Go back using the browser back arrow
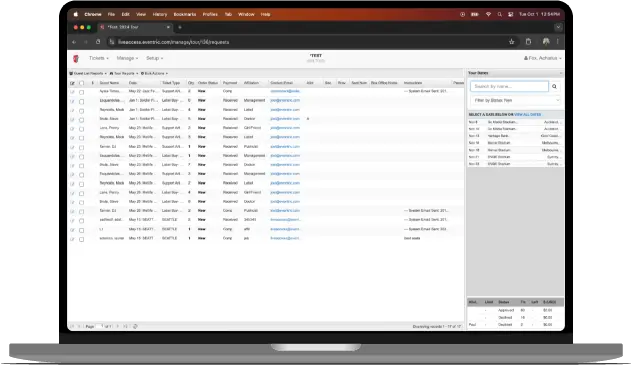This screenshot has width=632, height=366. click(74, 42)
